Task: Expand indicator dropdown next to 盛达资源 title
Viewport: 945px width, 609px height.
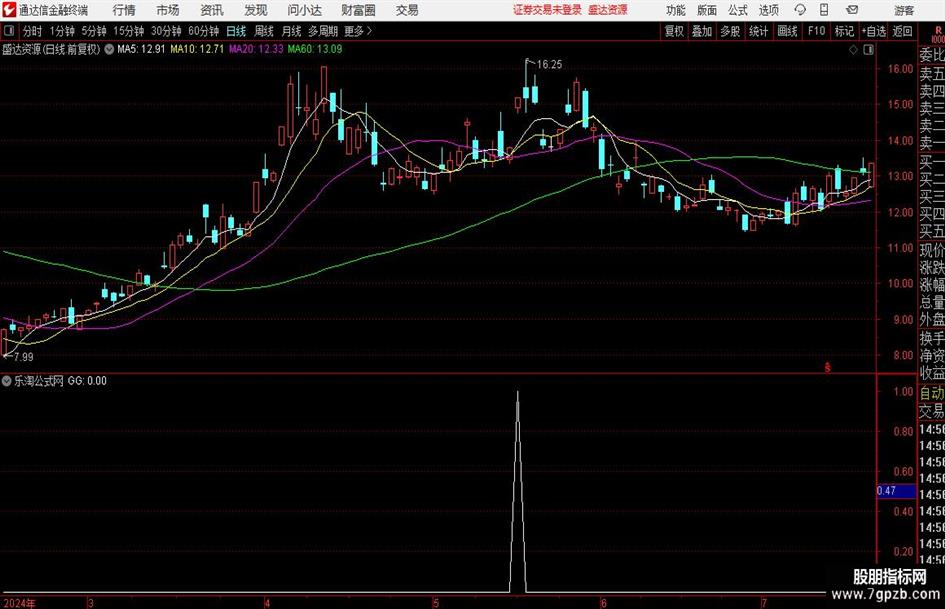Action: click(x=109, y=49)
